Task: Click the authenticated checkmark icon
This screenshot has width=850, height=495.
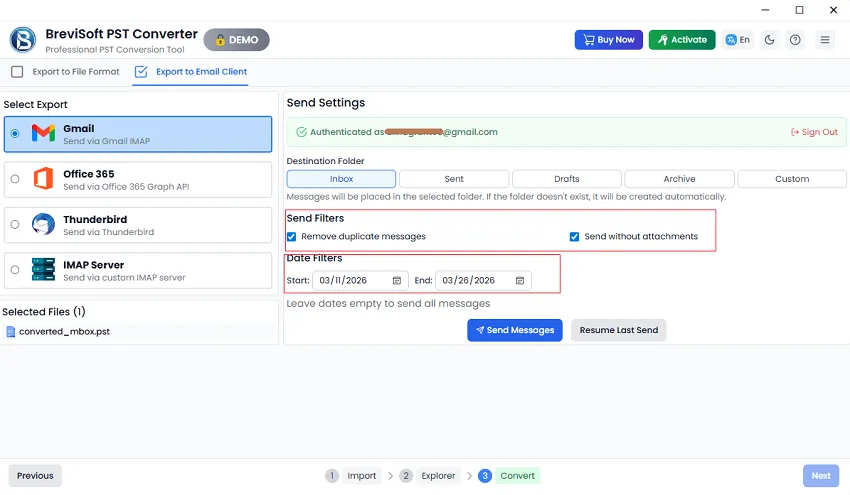Action: tap(301, 132)
